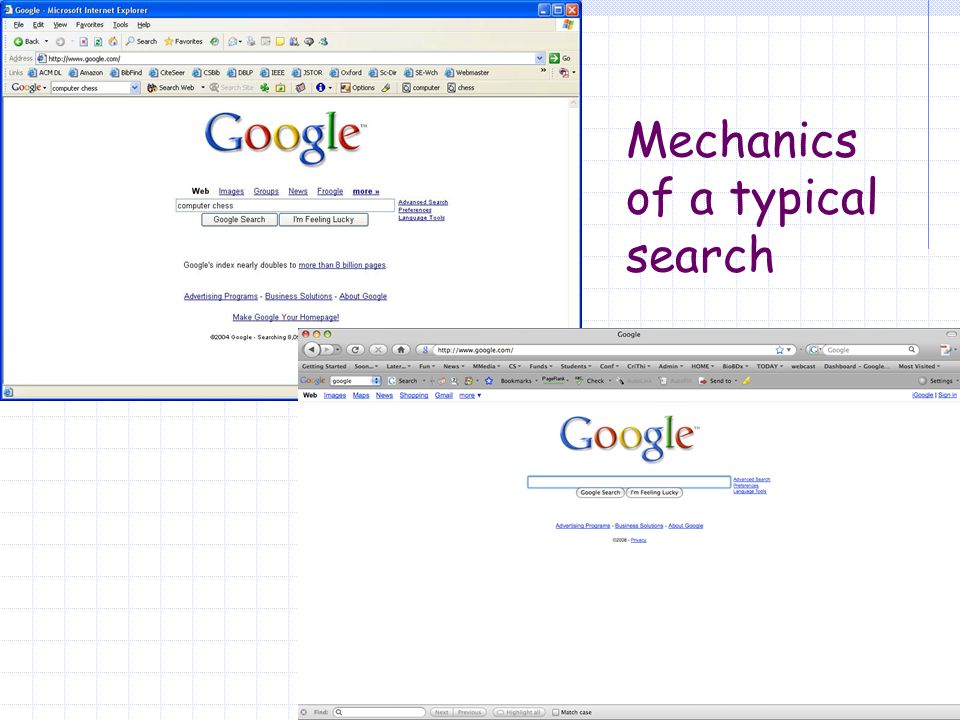960x720 pixels.
Task: Click the empty Google search box in Firefox
Action: coord(629,482)
